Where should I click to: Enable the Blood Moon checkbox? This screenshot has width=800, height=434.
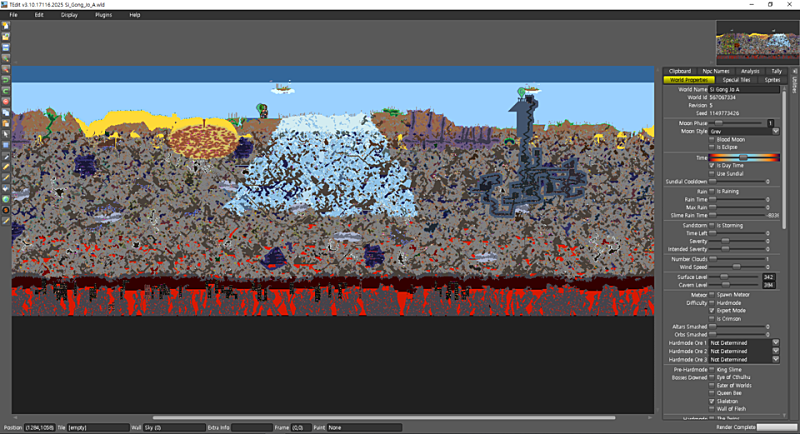coord(712,139)
